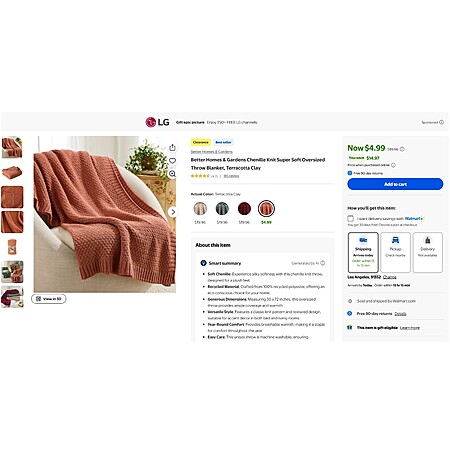
Task: Open info icon beside strikethrough price
Action: [x=402, y=149]
